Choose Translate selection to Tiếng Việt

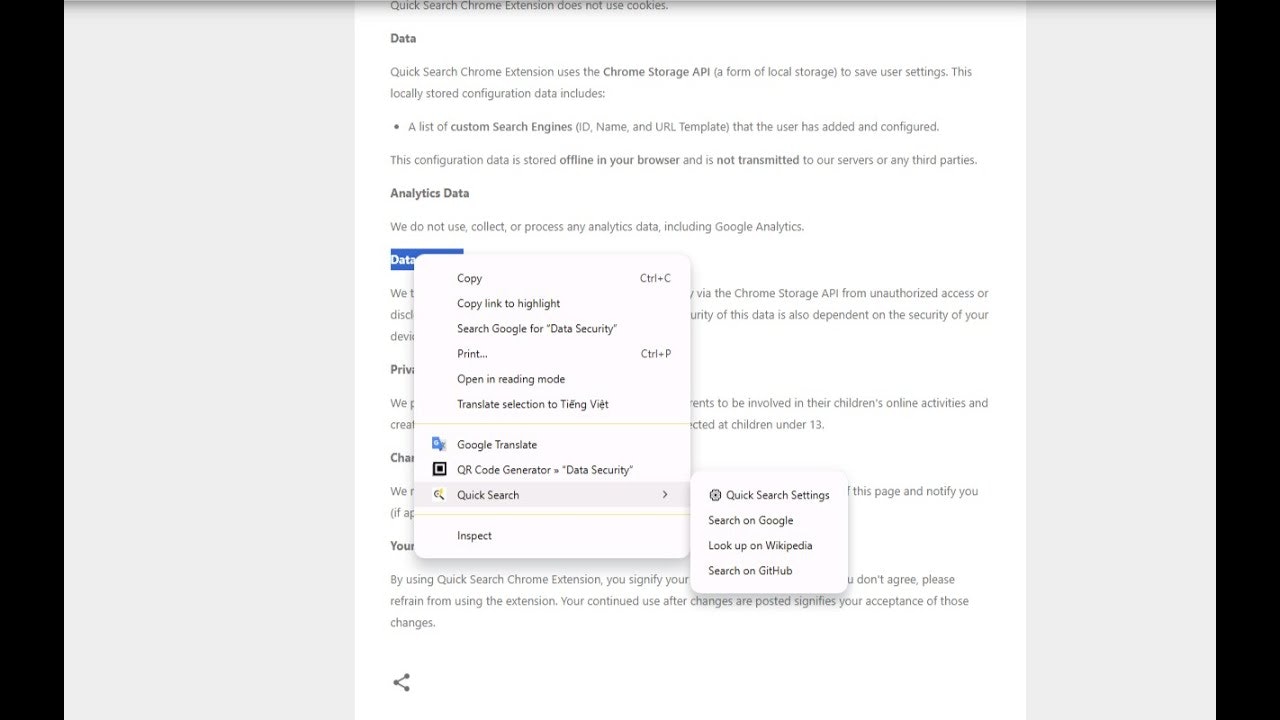point(552,404)
